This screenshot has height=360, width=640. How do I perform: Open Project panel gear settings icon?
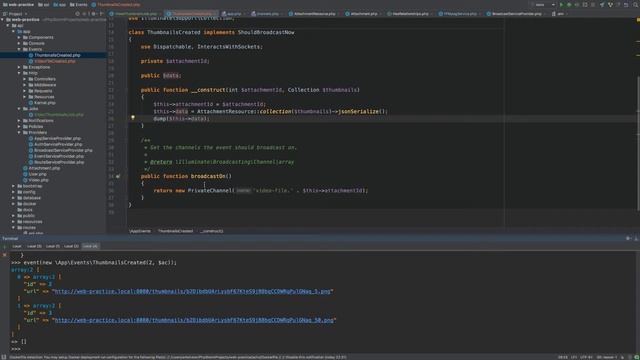click(94, 13)
